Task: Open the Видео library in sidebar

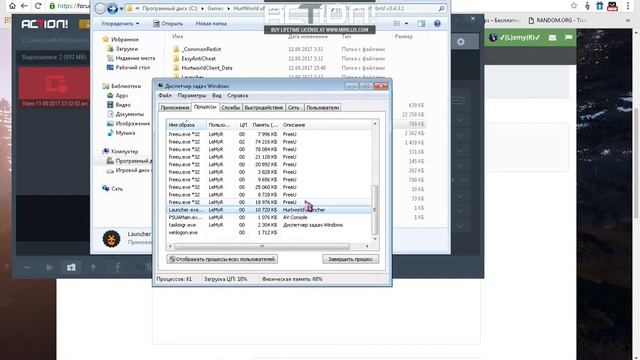Action: click(119, 105)
